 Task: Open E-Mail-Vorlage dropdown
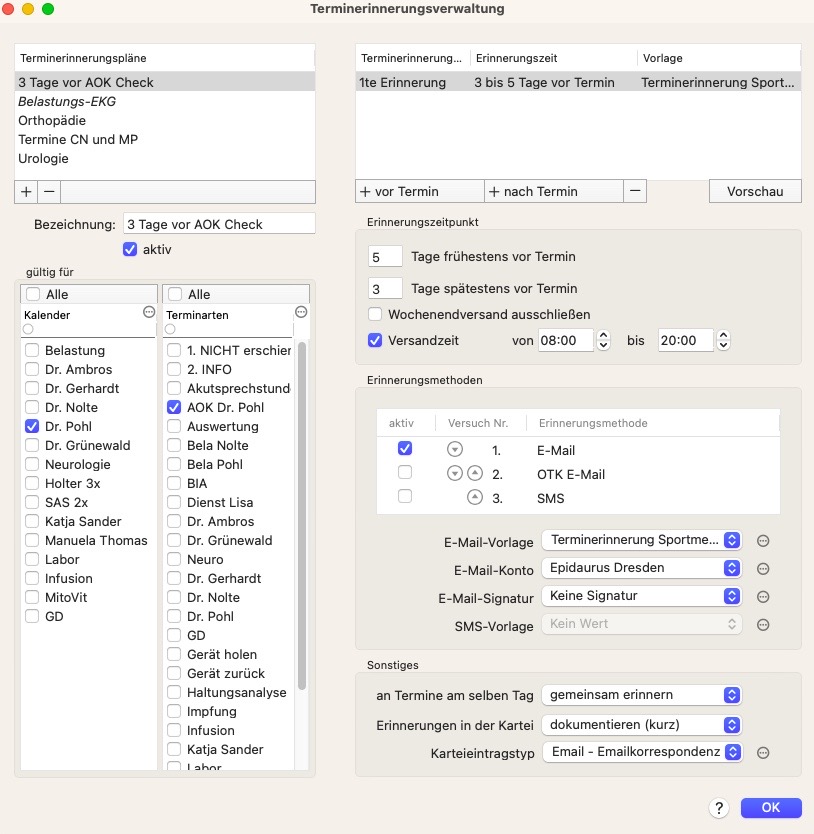pos(642,540)
